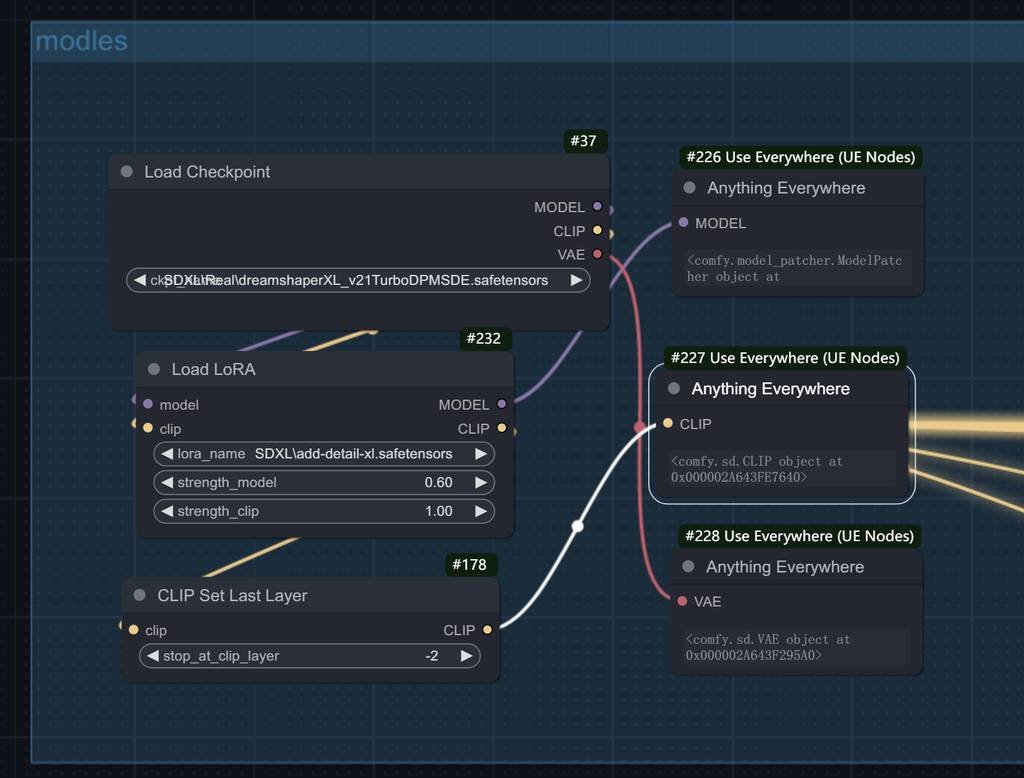
Task: Click the MODEL output port on Load Checkpoint
Action: point(597,207)
